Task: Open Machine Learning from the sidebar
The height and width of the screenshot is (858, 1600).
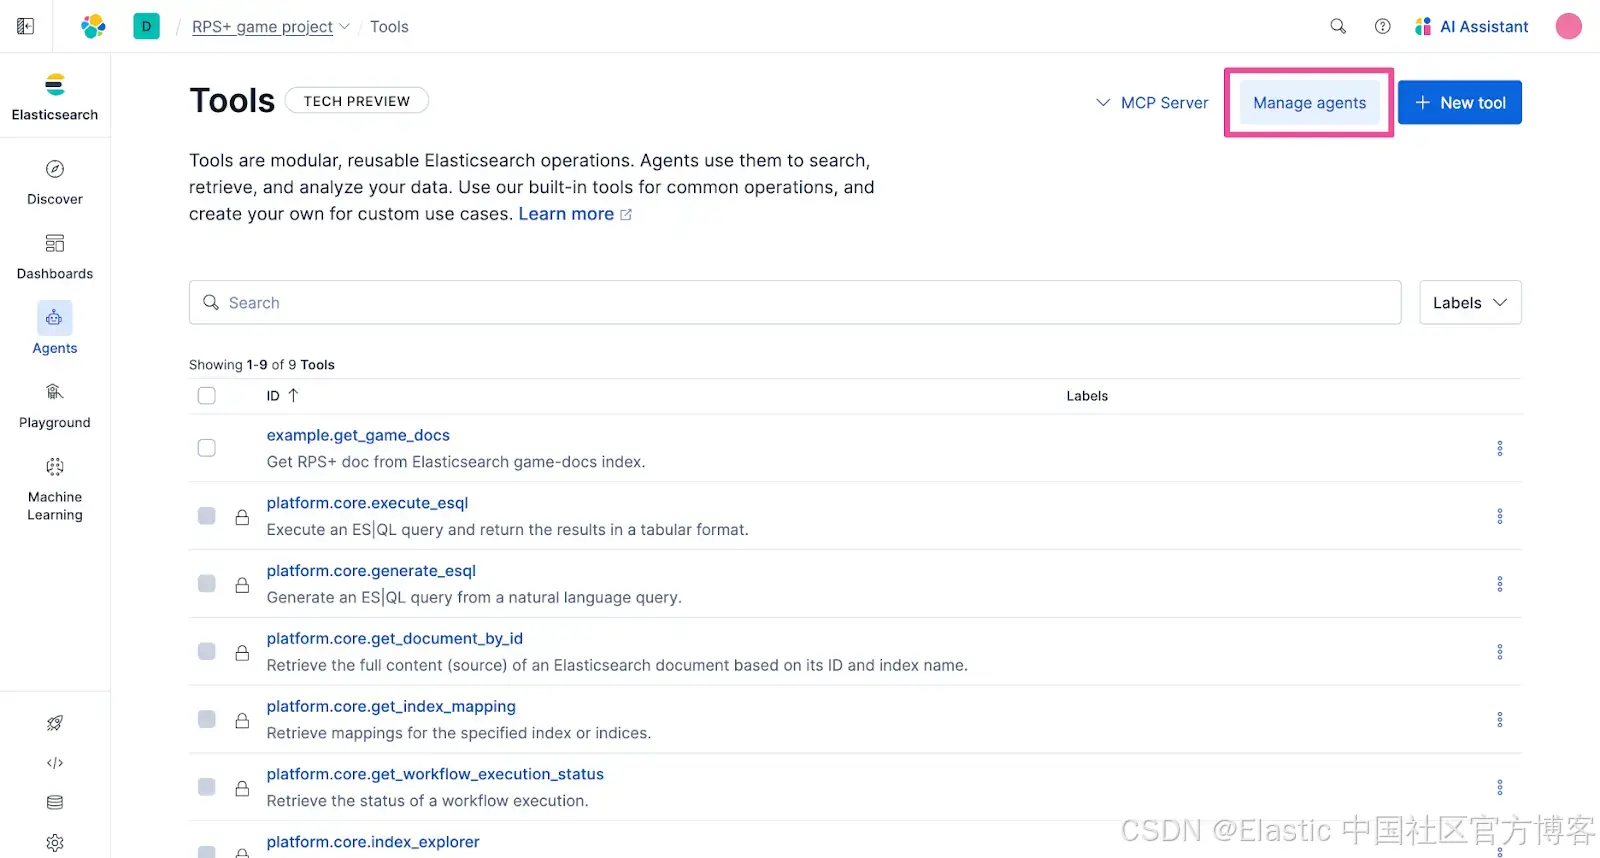Action: tap(55, 490)
